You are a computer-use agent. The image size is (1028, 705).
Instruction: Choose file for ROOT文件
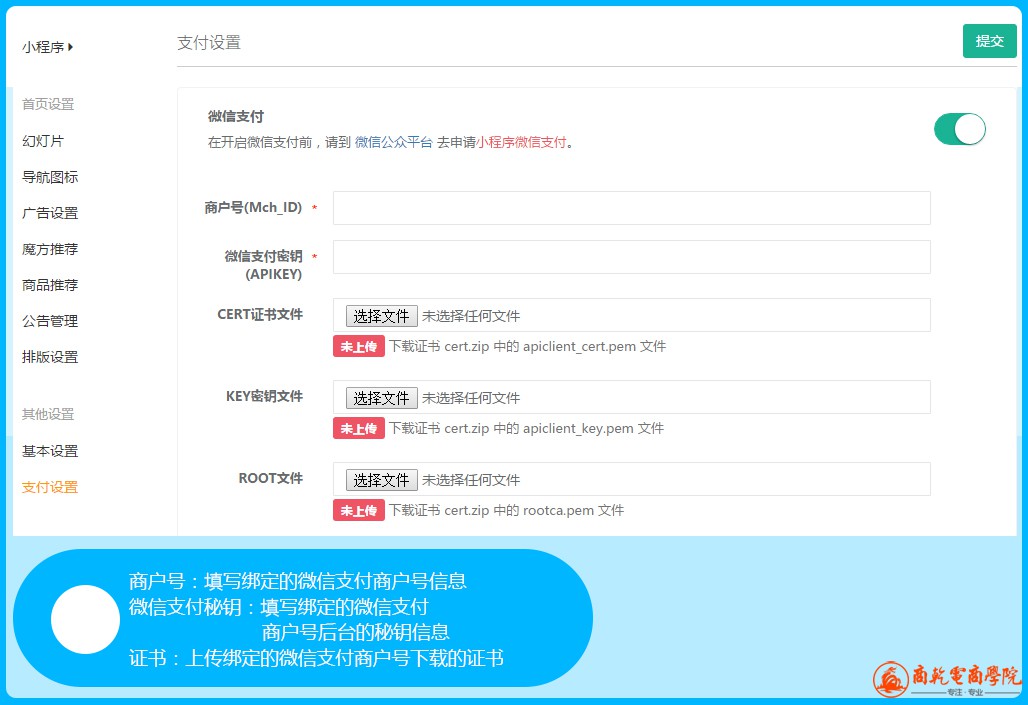pos(382,480)
